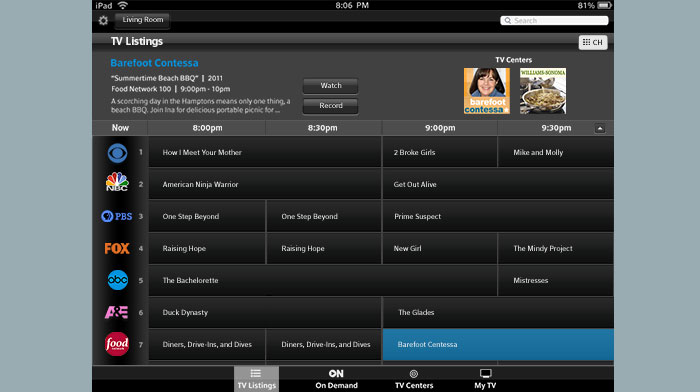The image size is (700, 392).
Task: Open the Barefoot Contessa title link
Action: (x=154, y=63)
